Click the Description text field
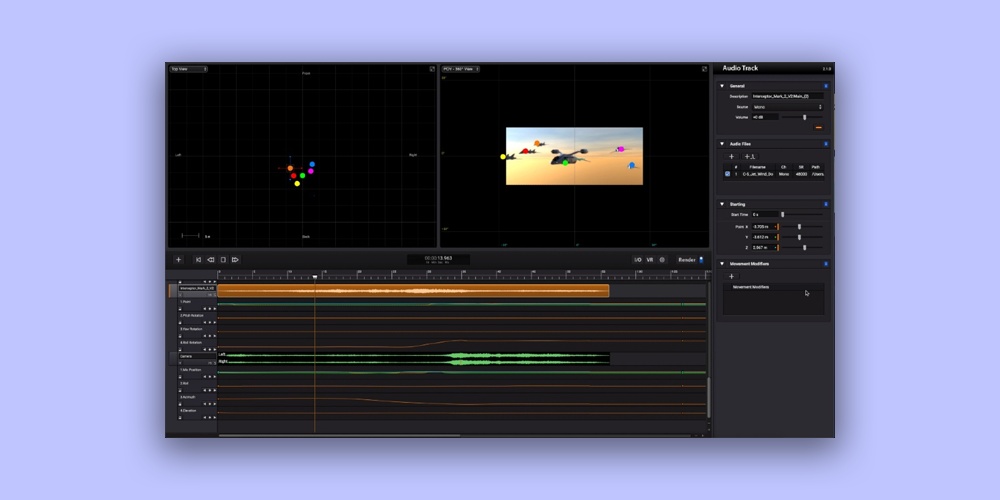 [x=787, y=96]
